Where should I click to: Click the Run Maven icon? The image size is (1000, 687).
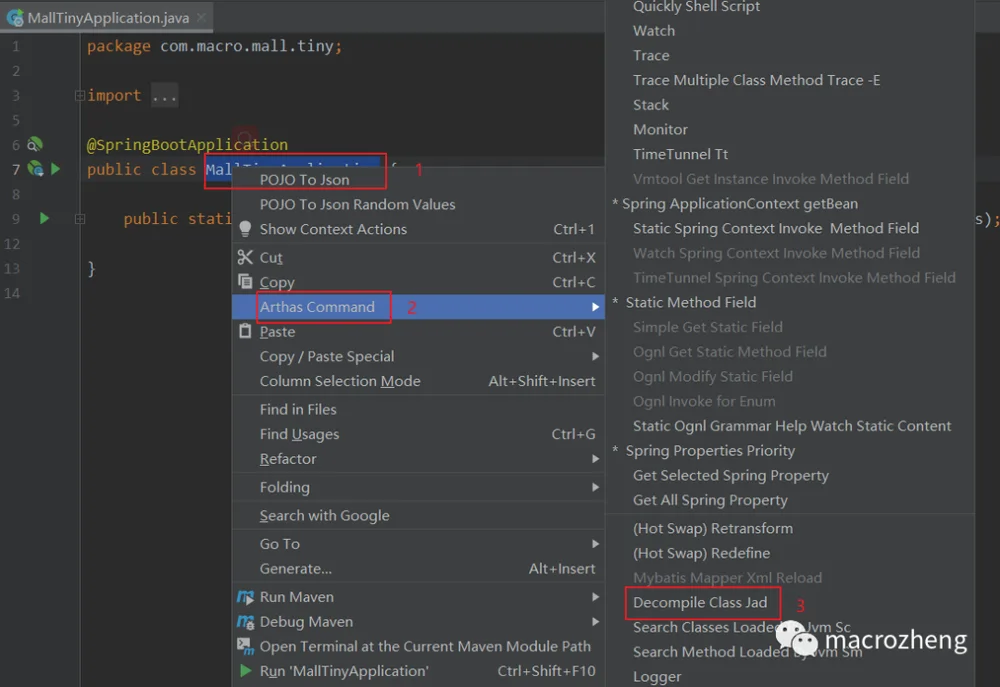pos(246,597)
